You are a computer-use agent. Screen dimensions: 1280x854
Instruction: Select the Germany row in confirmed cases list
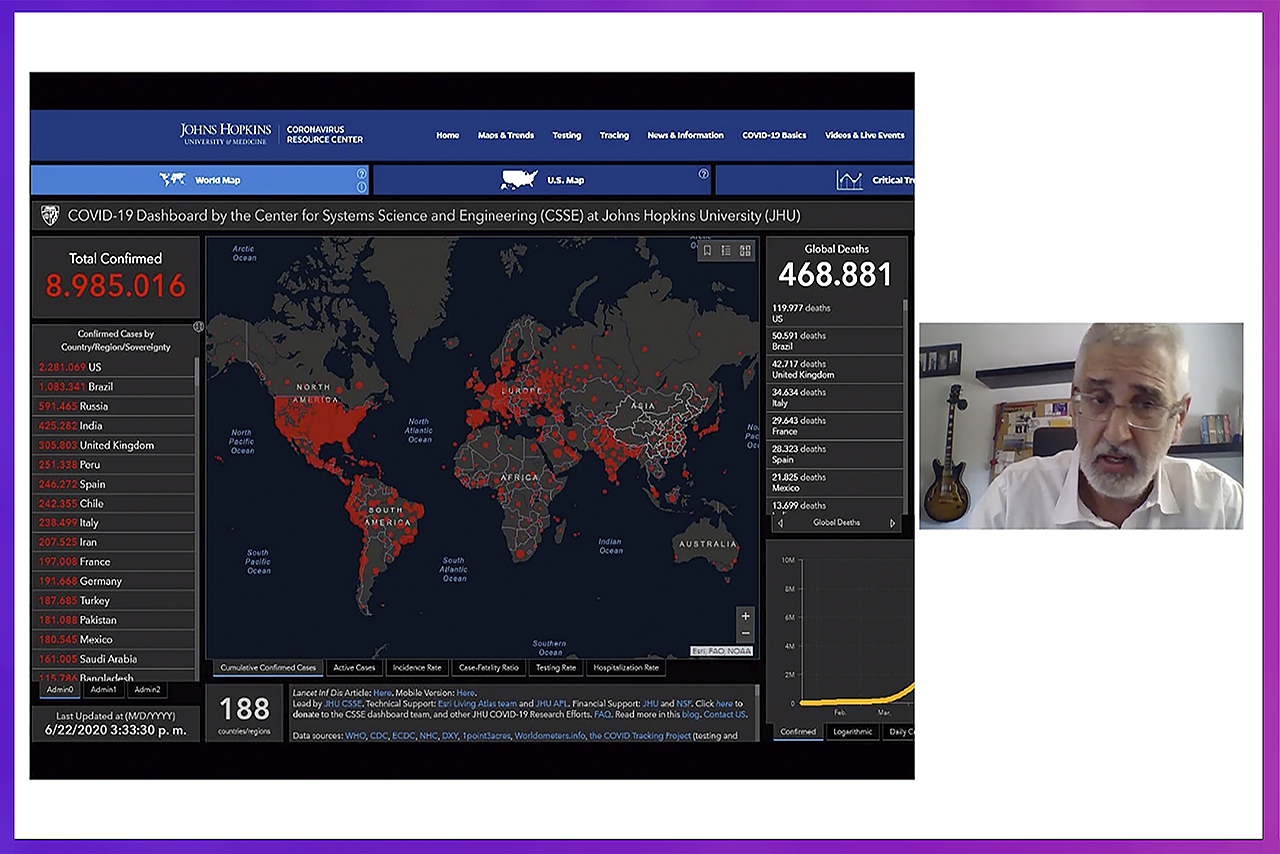point(115,581)
